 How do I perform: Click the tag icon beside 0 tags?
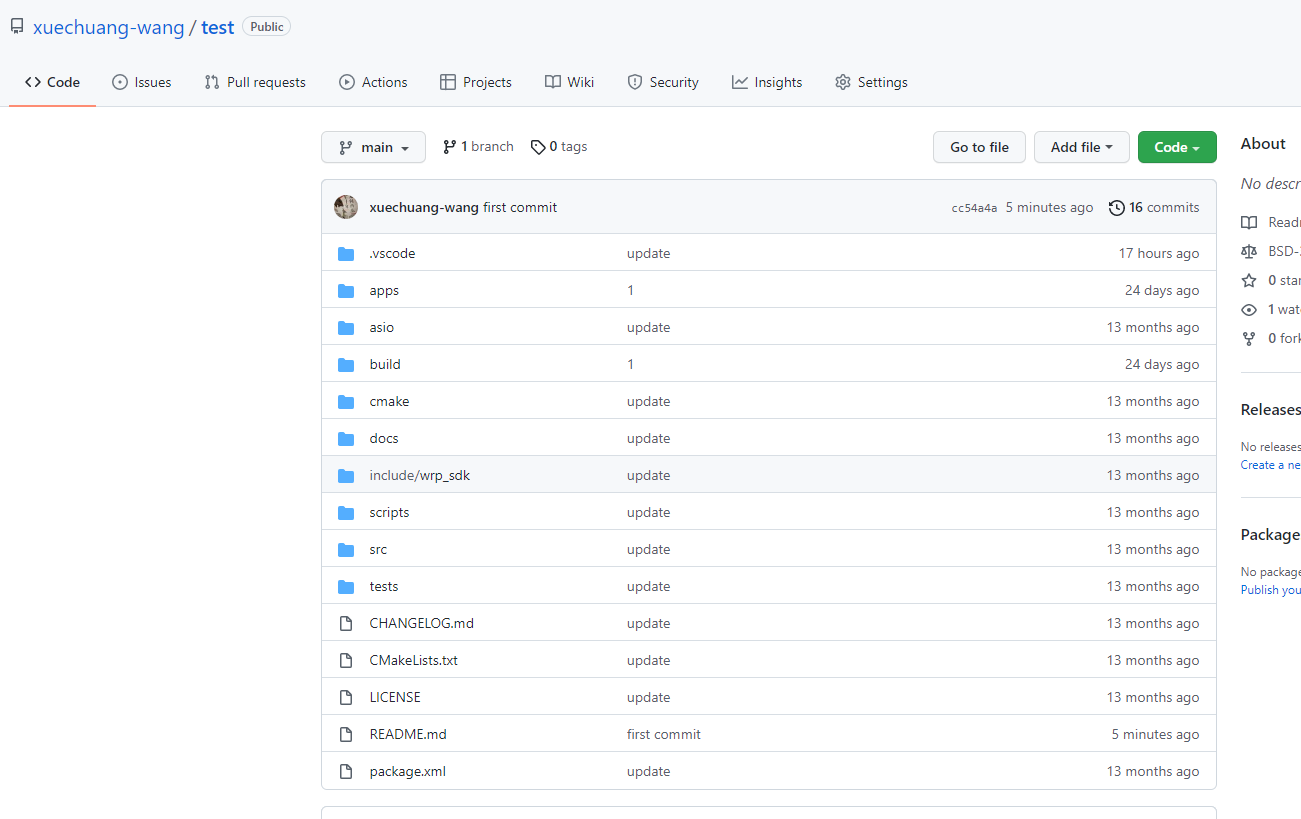(x=538, y=147)
